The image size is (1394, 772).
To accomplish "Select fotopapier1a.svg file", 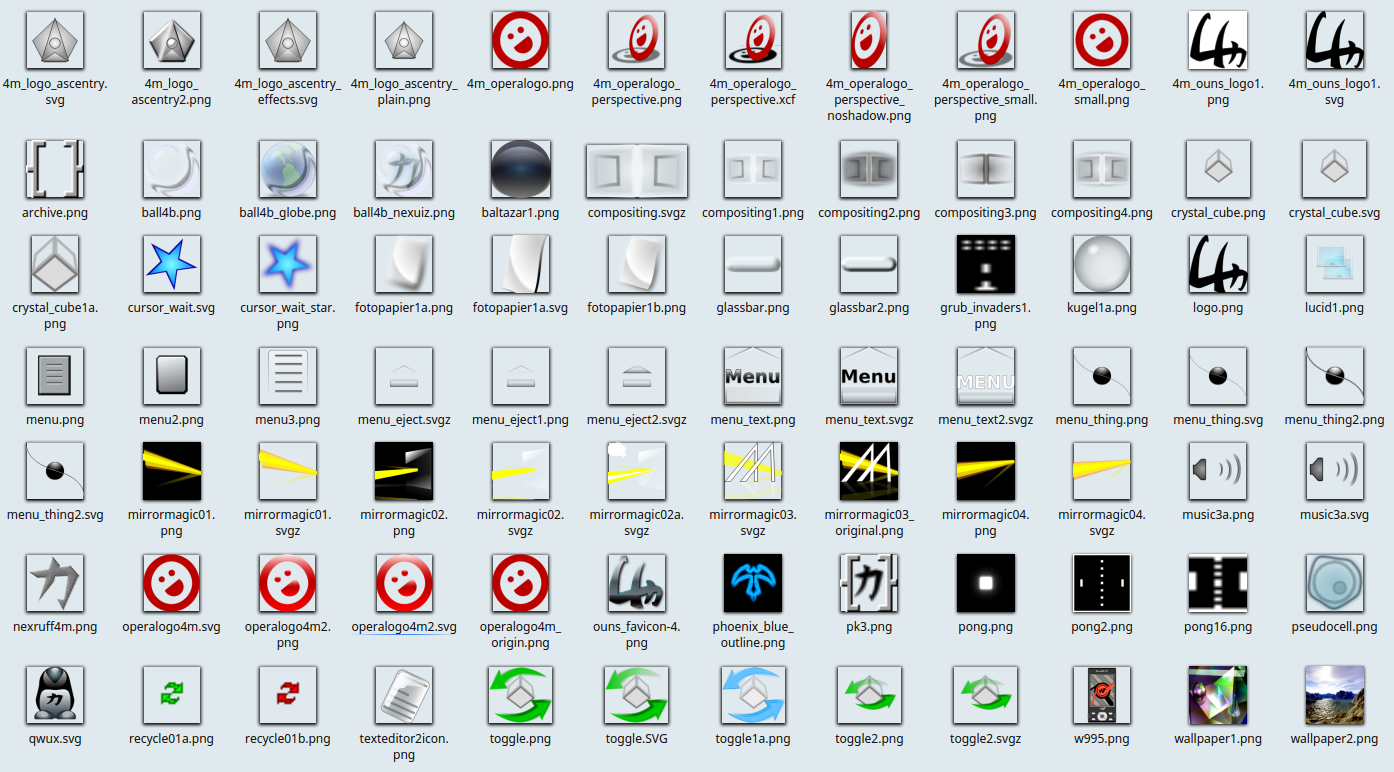I will [x=520, y=264].
